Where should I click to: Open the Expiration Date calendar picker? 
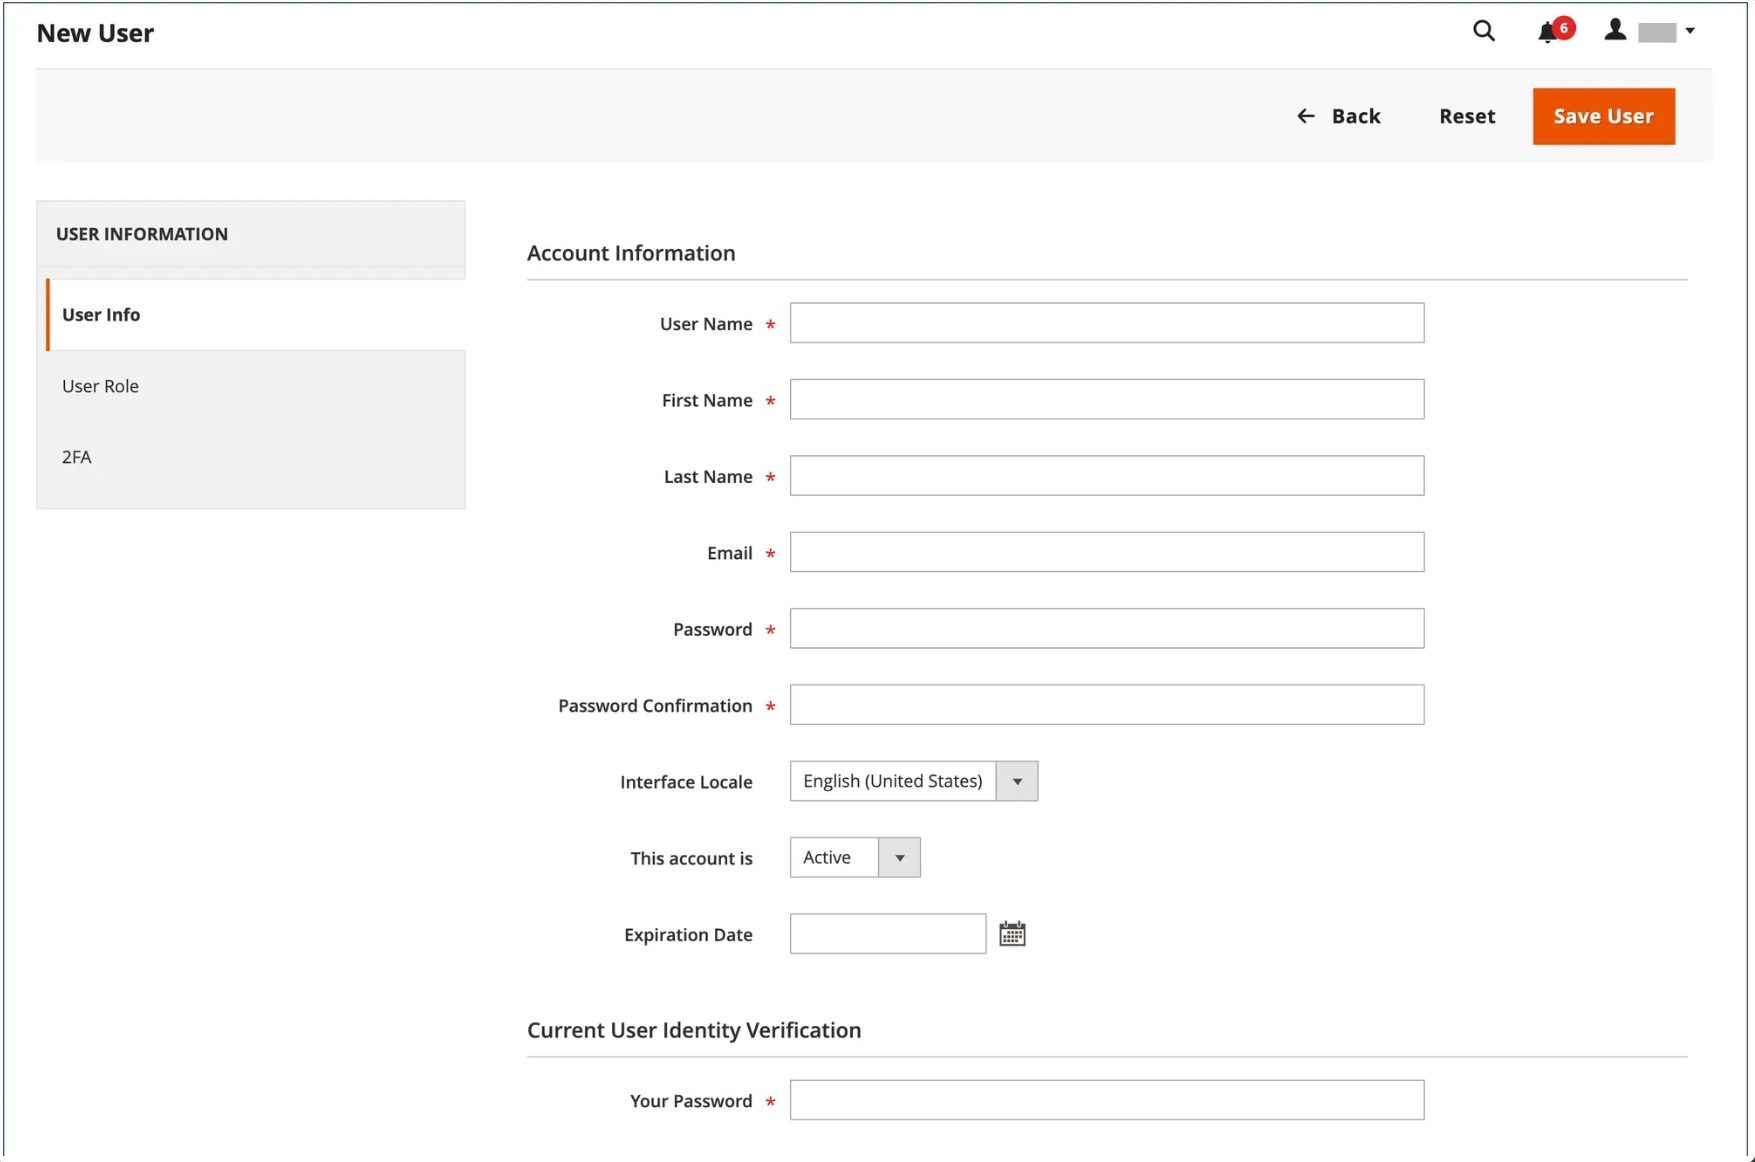pos(1012,934)
